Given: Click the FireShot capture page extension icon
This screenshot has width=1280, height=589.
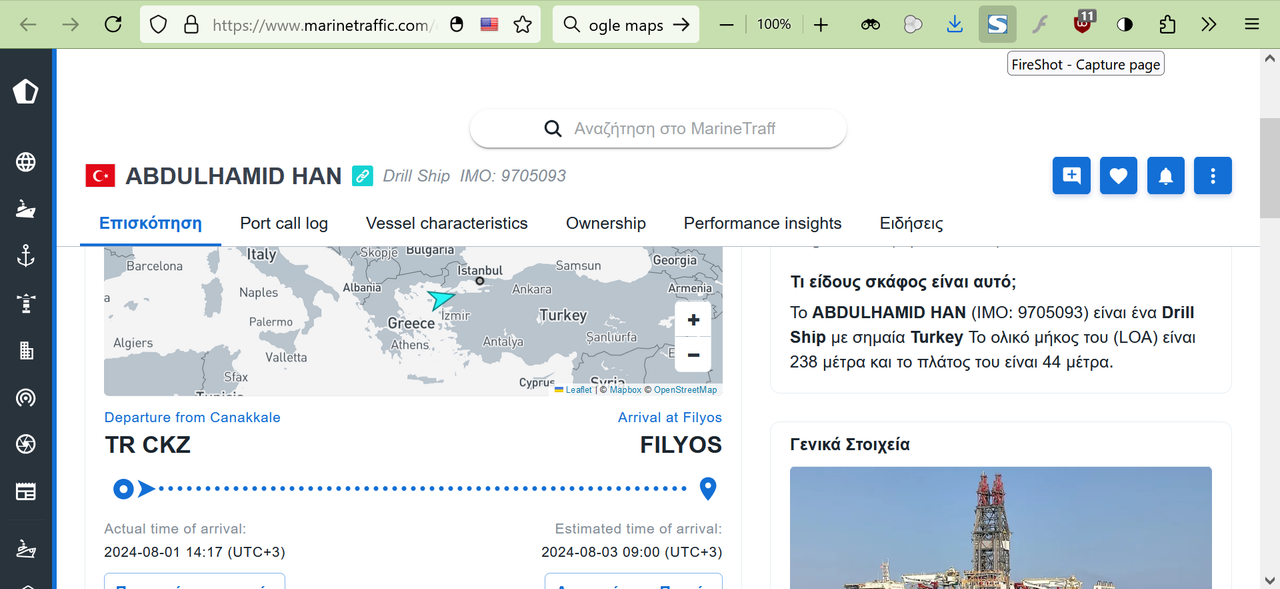Looking at the screenshot, I should [997, 24].
